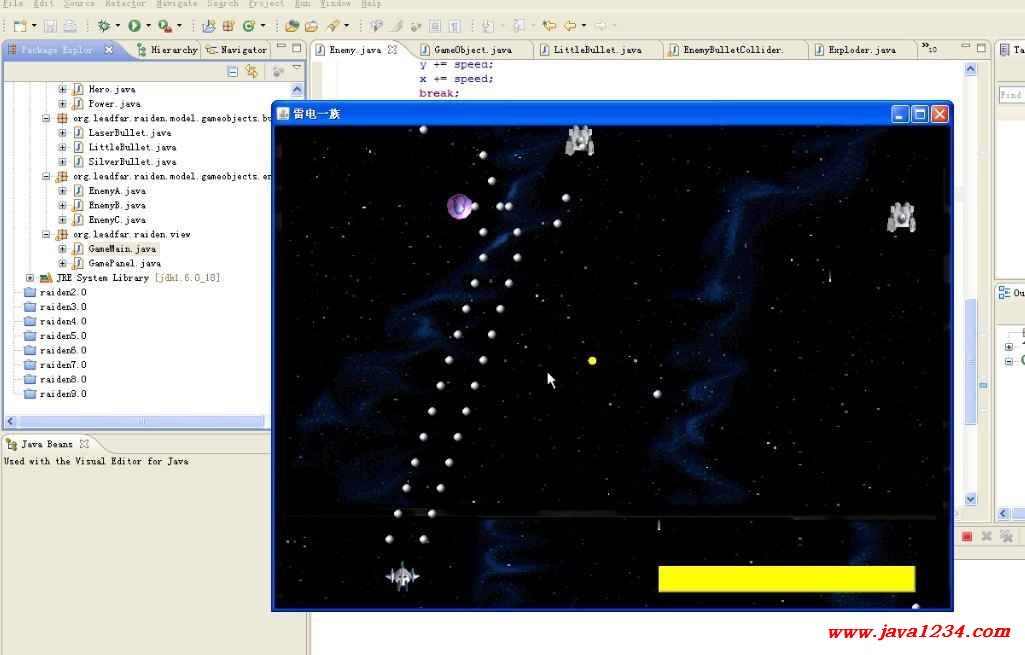The height and width of the screenshot is (655, 1025).
Task: Expand the LaserBullet.java tree node
Action: [x=62, y=133]
